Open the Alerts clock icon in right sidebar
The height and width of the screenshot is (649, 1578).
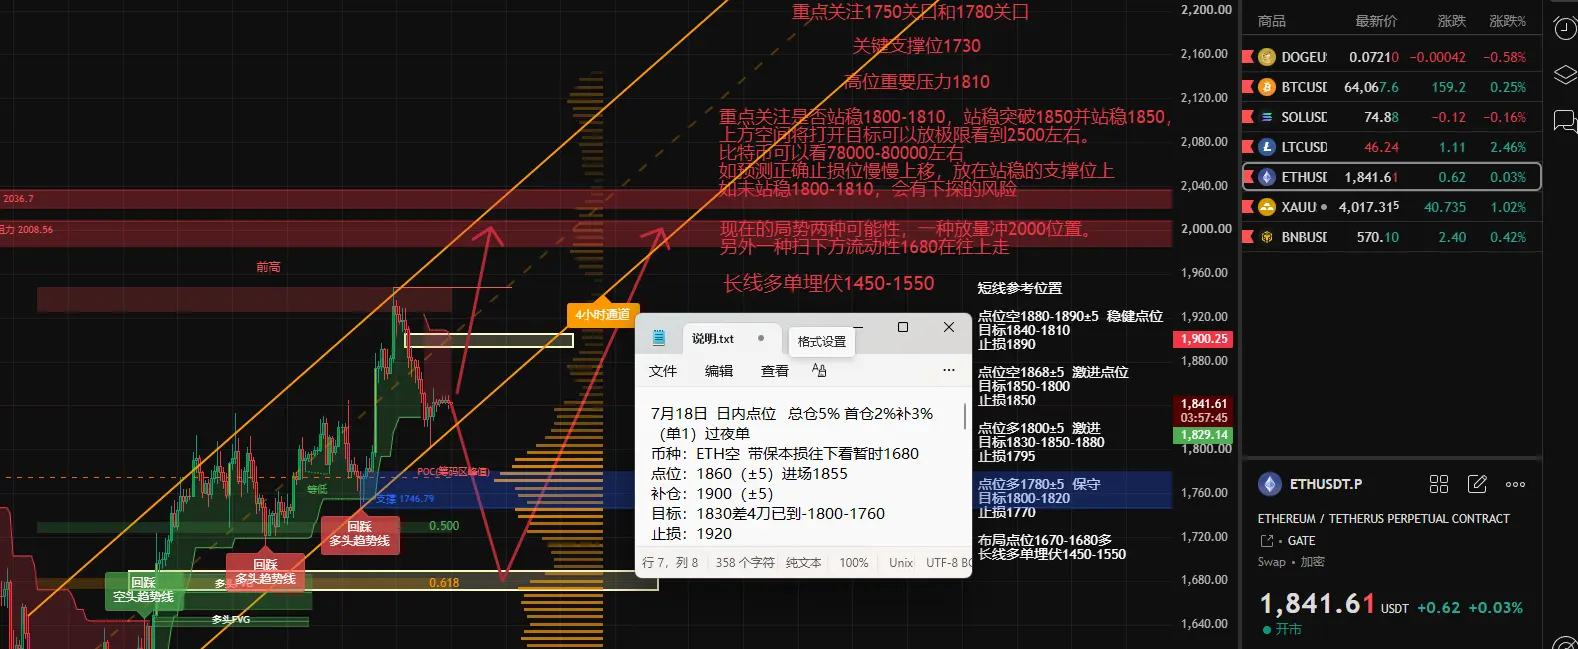(x=1565, y=29)
